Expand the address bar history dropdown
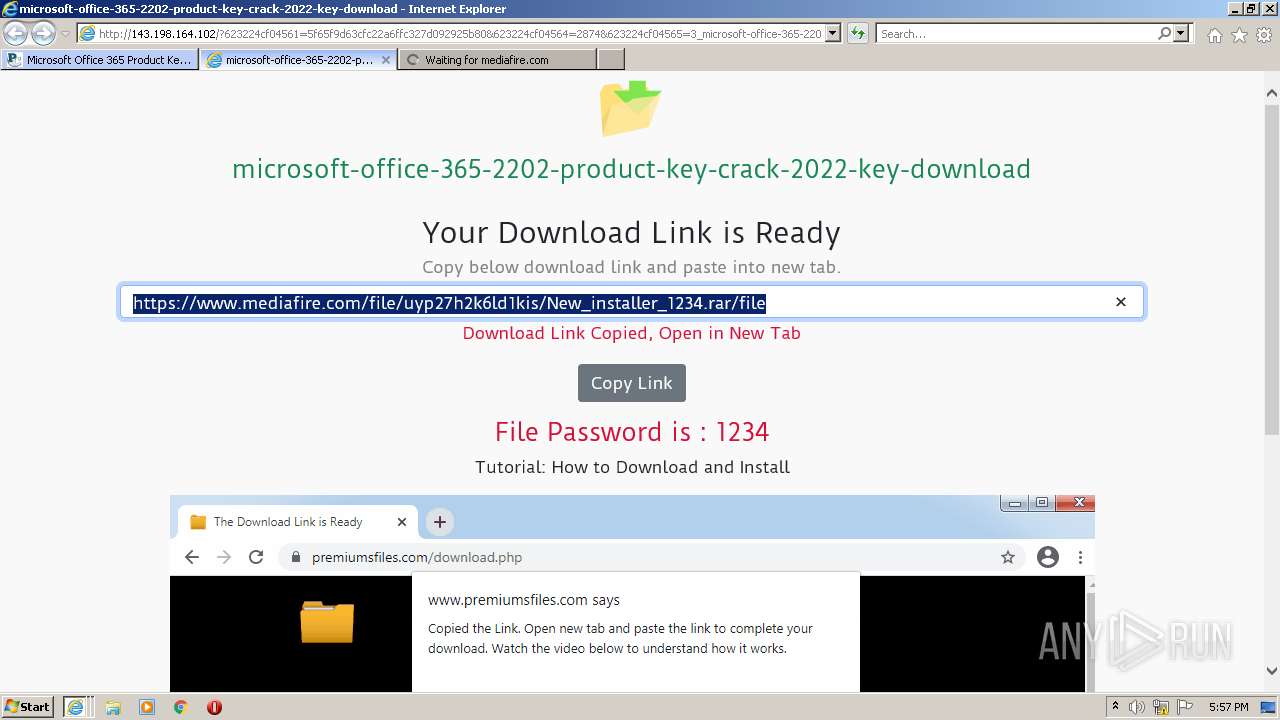 click(x=833, y=33)
